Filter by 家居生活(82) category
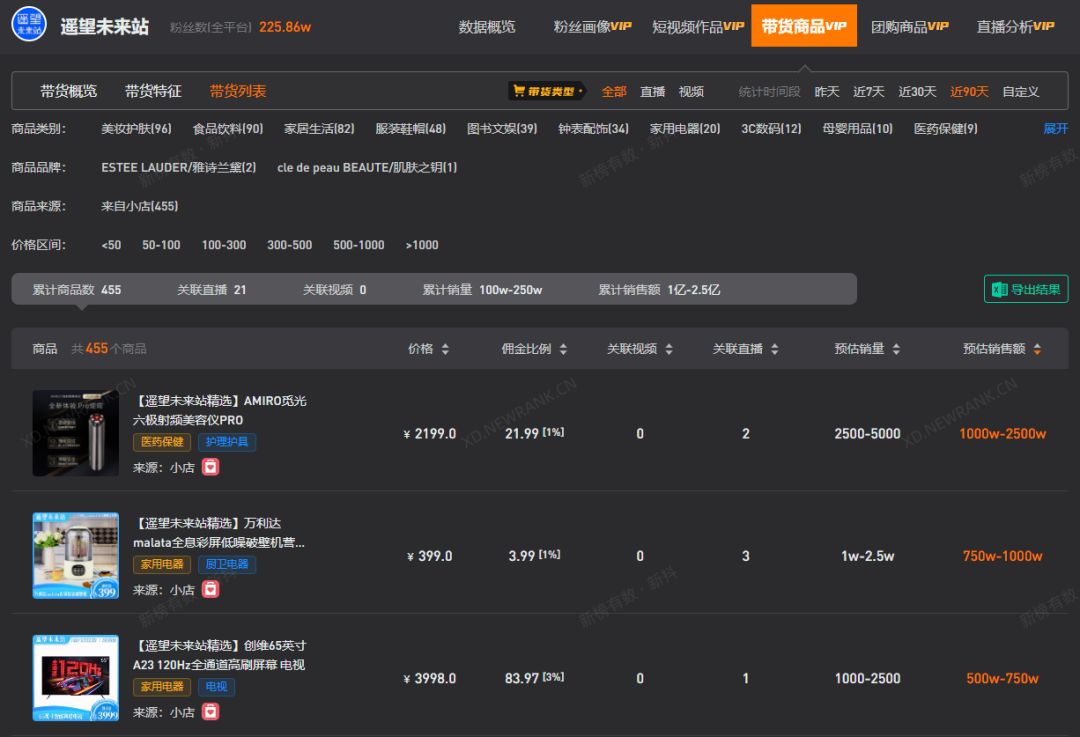 [x=319, y=129]
